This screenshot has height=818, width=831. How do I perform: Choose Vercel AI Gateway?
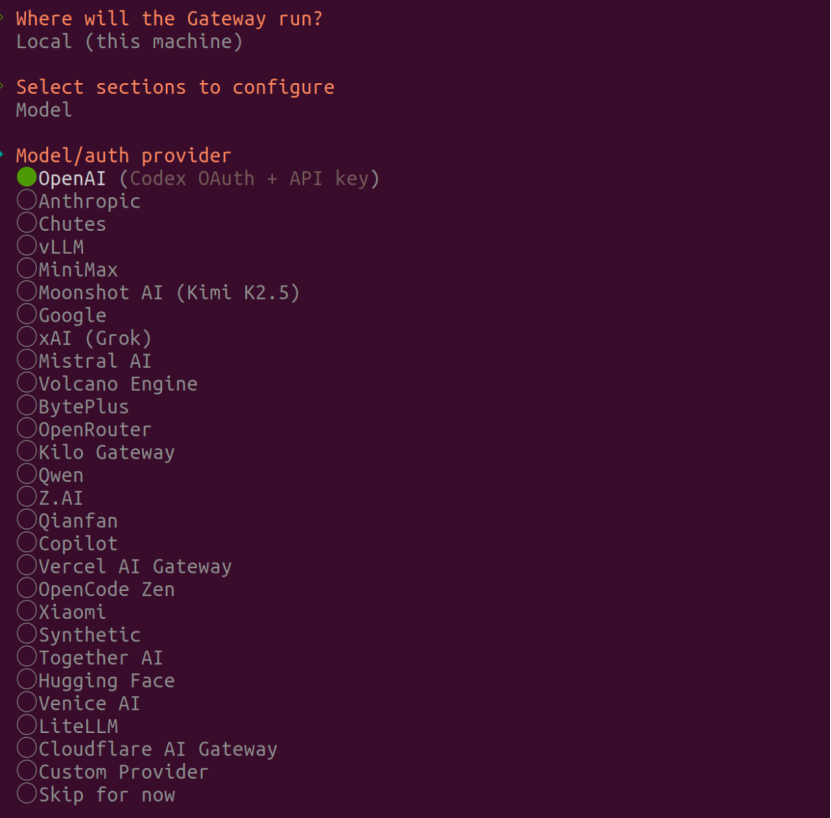tap(27, 567)
